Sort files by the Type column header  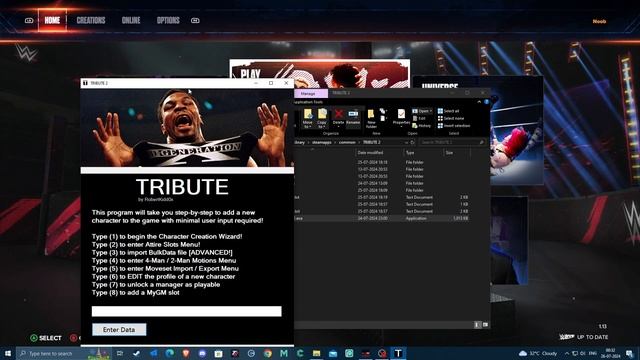(410, 153)
